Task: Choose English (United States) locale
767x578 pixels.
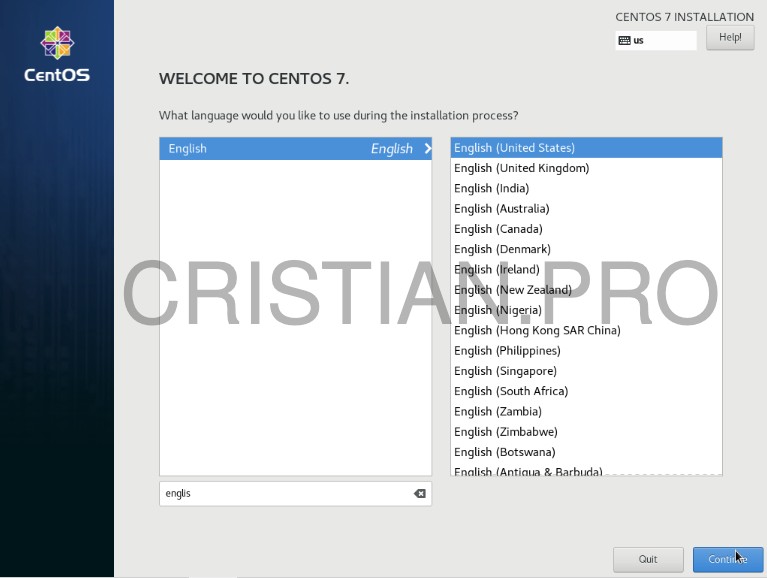Action: (x=586, y=148)
